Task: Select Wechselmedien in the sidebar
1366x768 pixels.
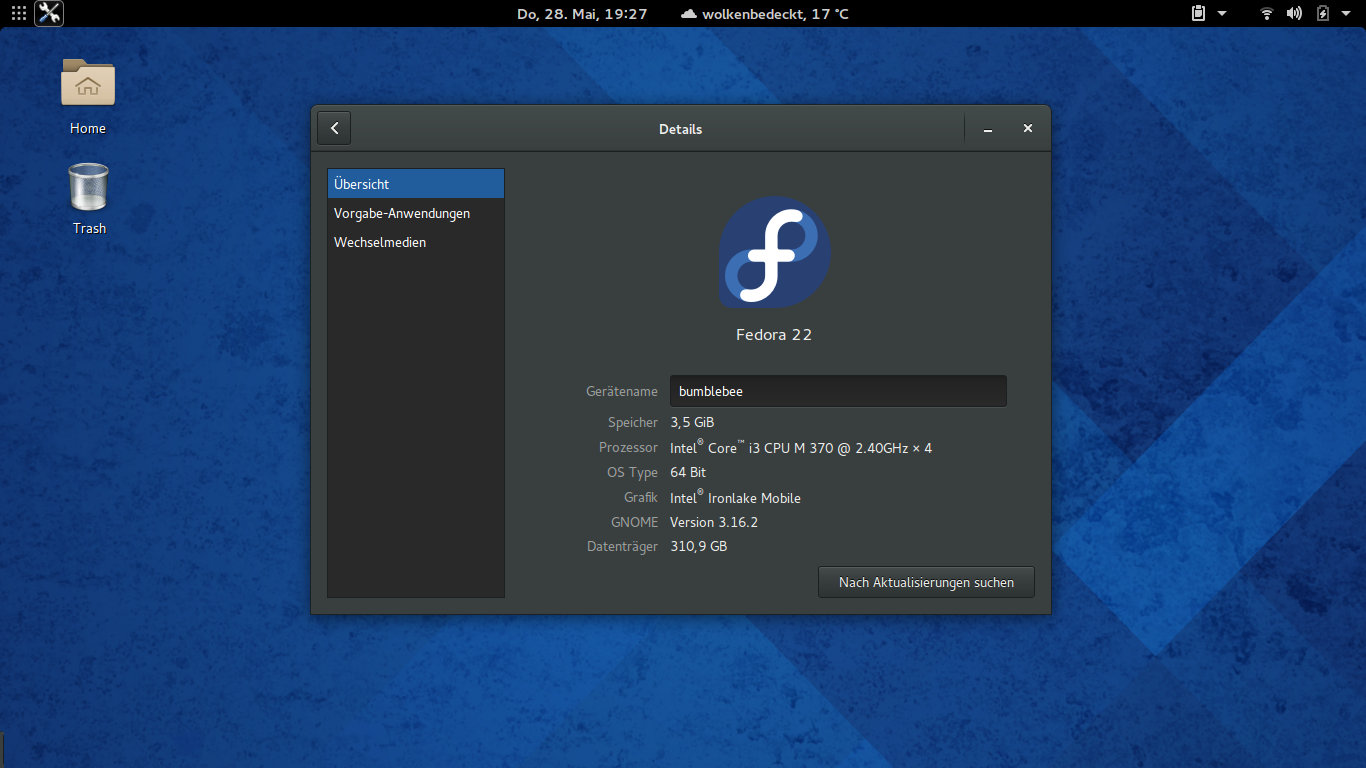Action: [x=416, y=242]
